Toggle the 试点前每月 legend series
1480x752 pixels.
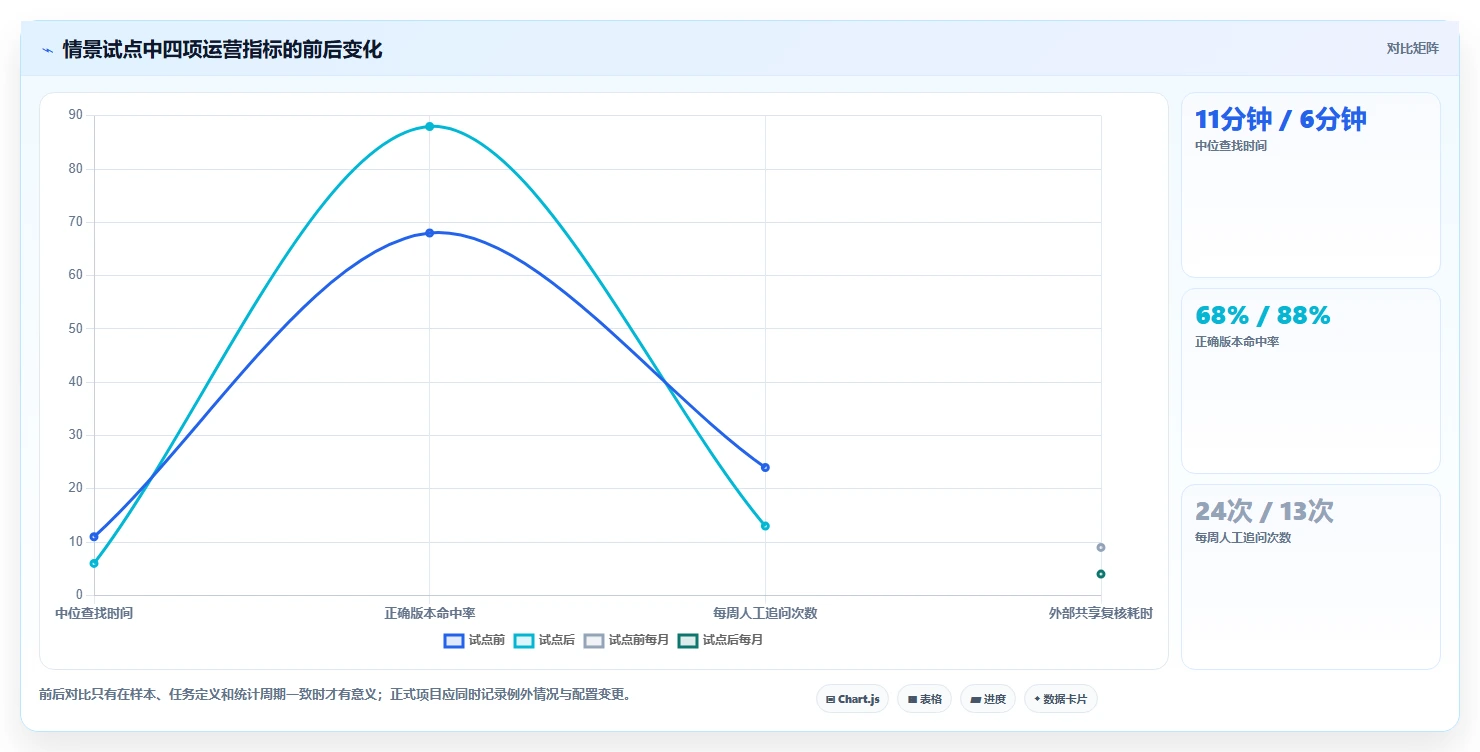[626, 640]
